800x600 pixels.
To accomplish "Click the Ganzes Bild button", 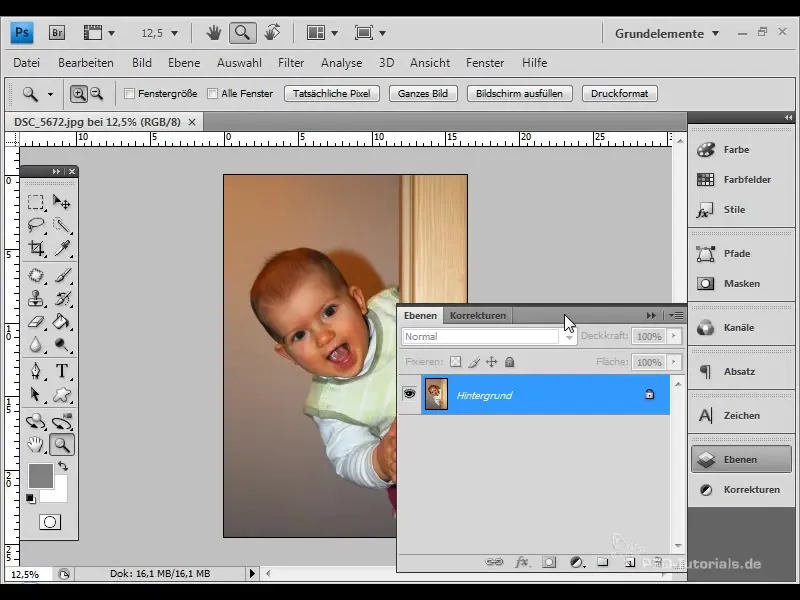I will click(x=423, y=94).
